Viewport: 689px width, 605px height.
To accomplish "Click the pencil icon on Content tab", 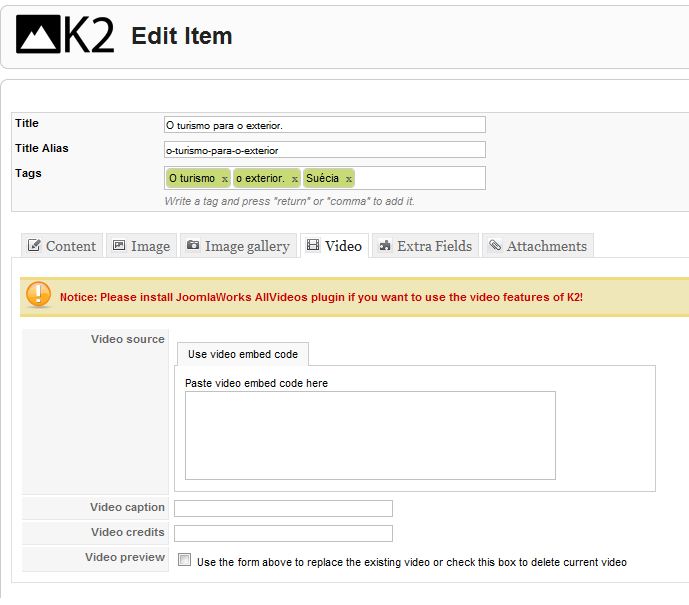I will point(34,245).
